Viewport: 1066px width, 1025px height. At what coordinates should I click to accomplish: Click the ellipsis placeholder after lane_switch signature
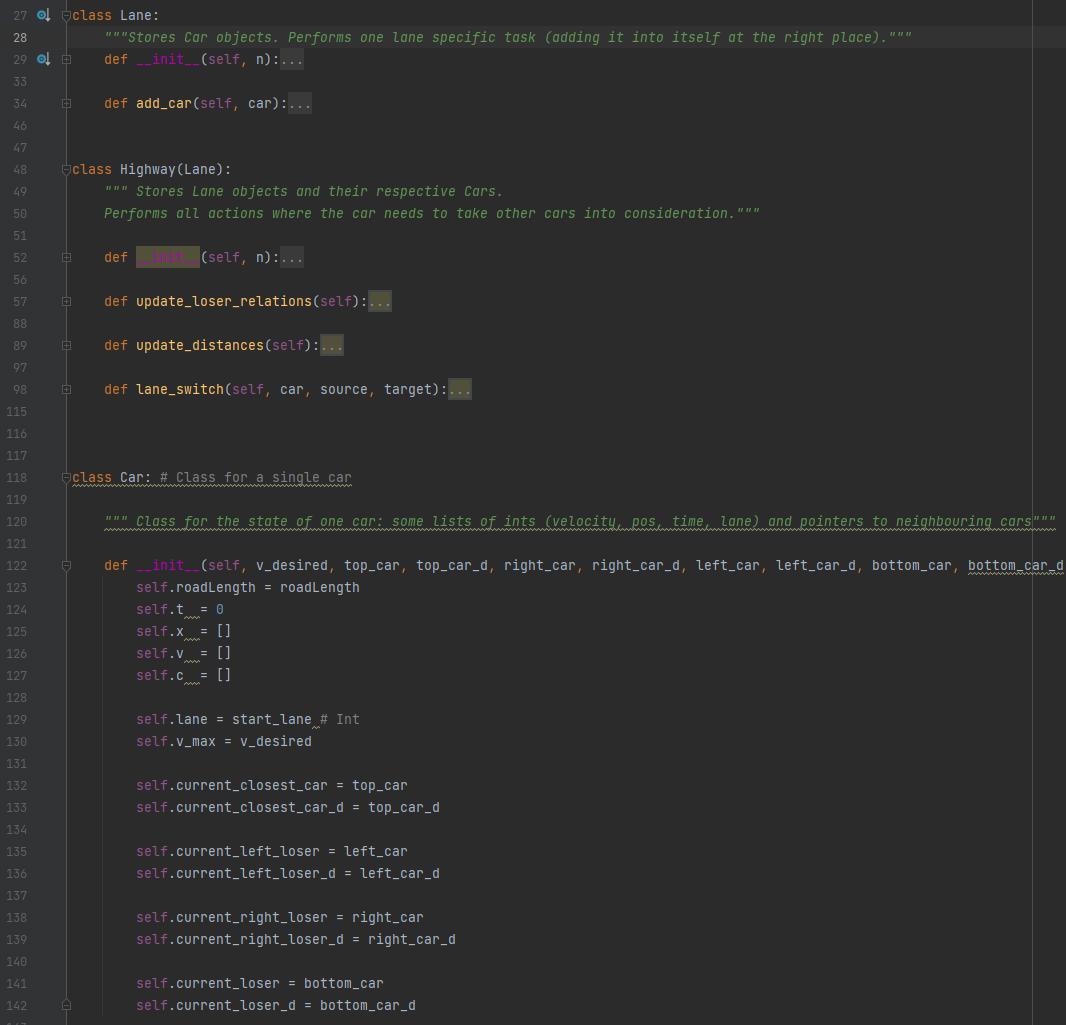[459, 389]
